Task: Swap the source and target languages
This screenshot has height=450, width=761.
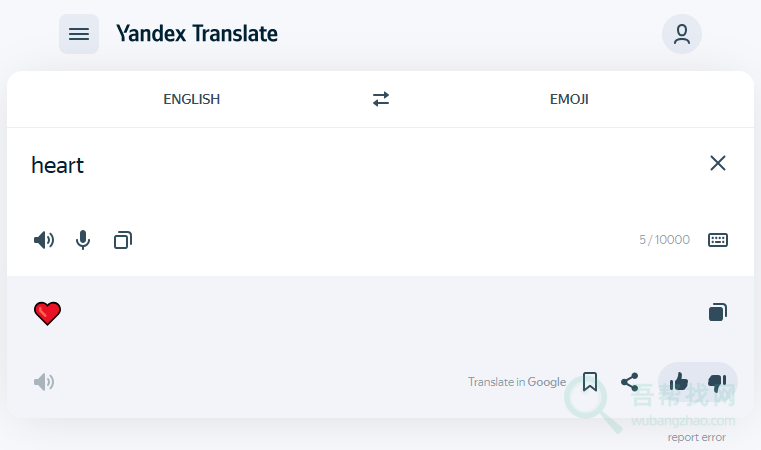Action: pos(381,99)
